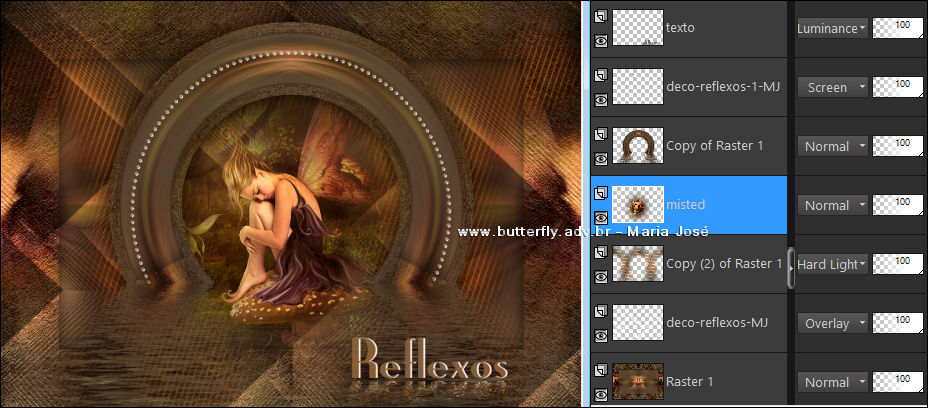Image resolution: width=928 pixels, height=408 pixels.
Task: Click opacity field of Copy of Raster 1
Action: pyautogui.click(x=898, y=146)
